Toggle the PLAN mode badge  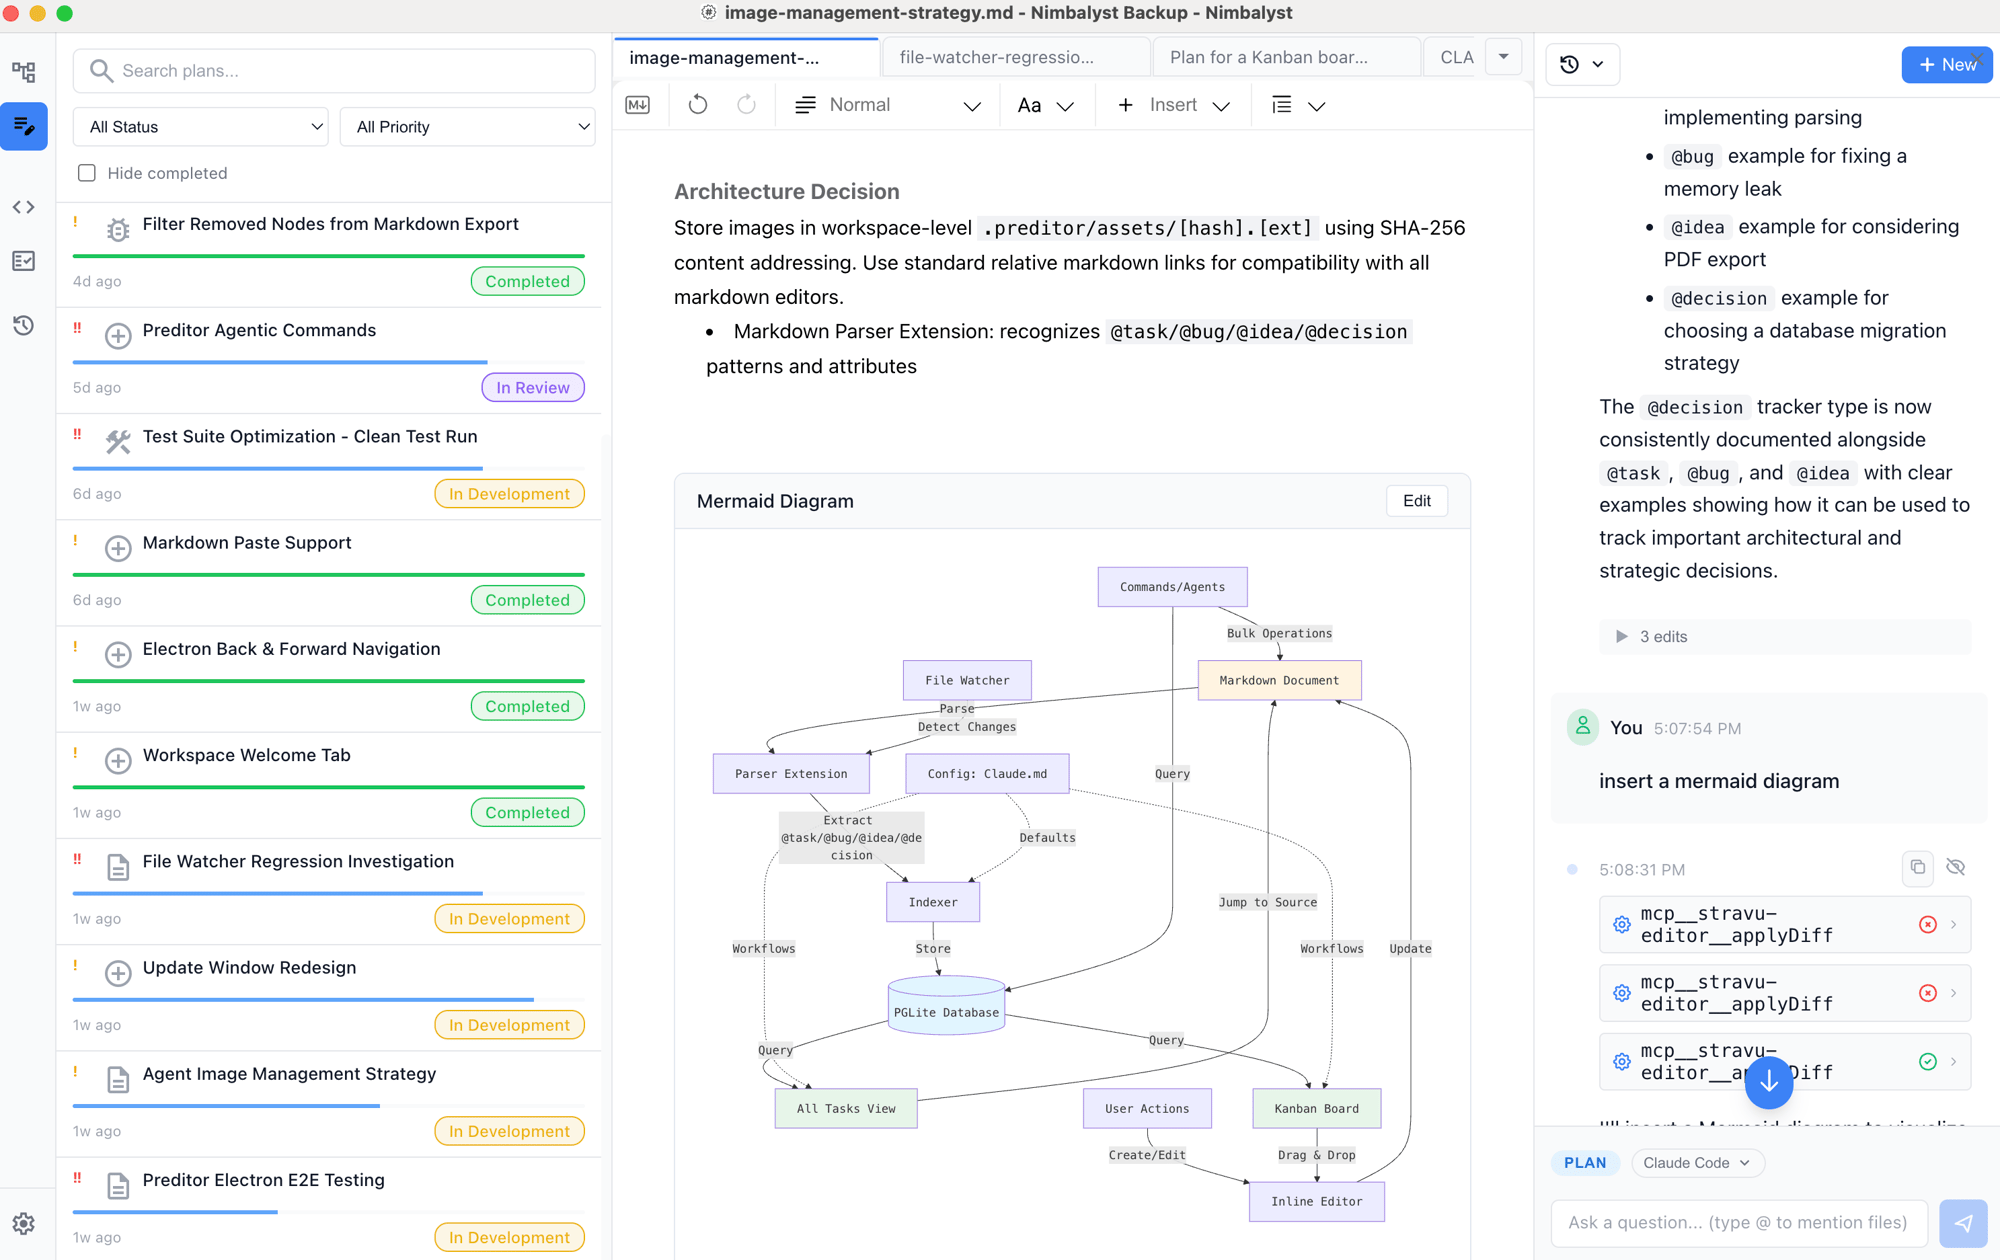click(1584, 1163)
